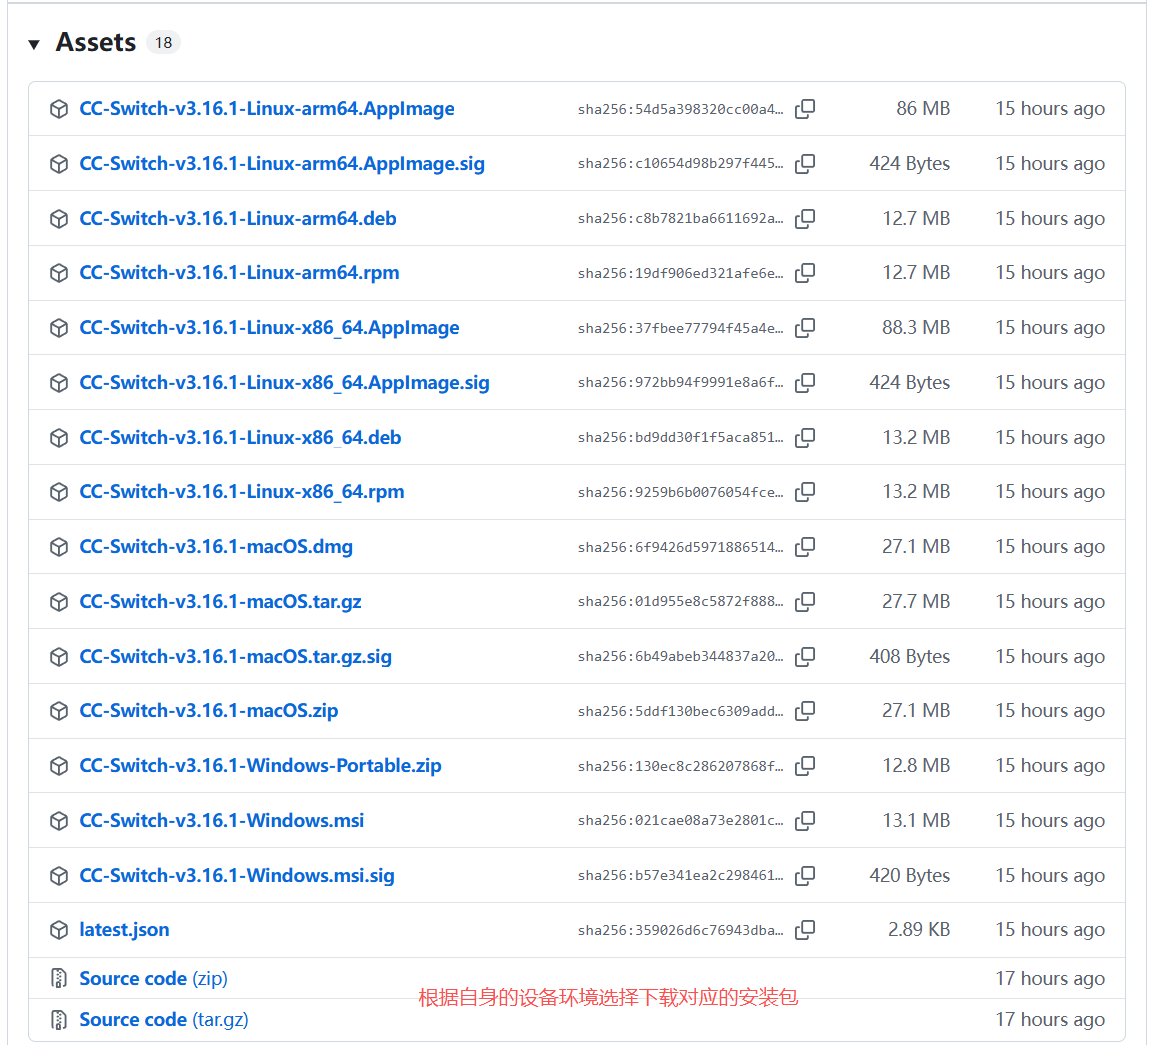Click package icon beside Linux-x86_64.deb

pos(59,438)
